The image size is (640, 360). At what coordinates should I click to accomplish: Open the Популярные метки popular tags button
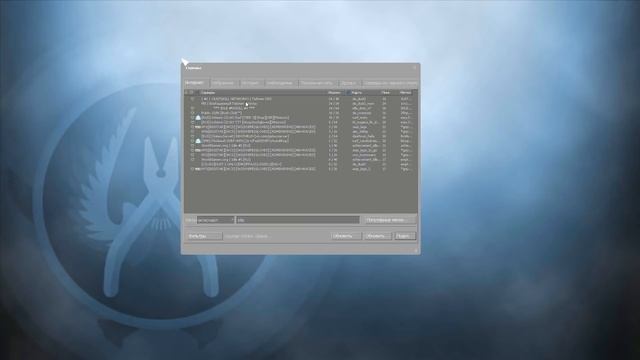coord(390,220)
